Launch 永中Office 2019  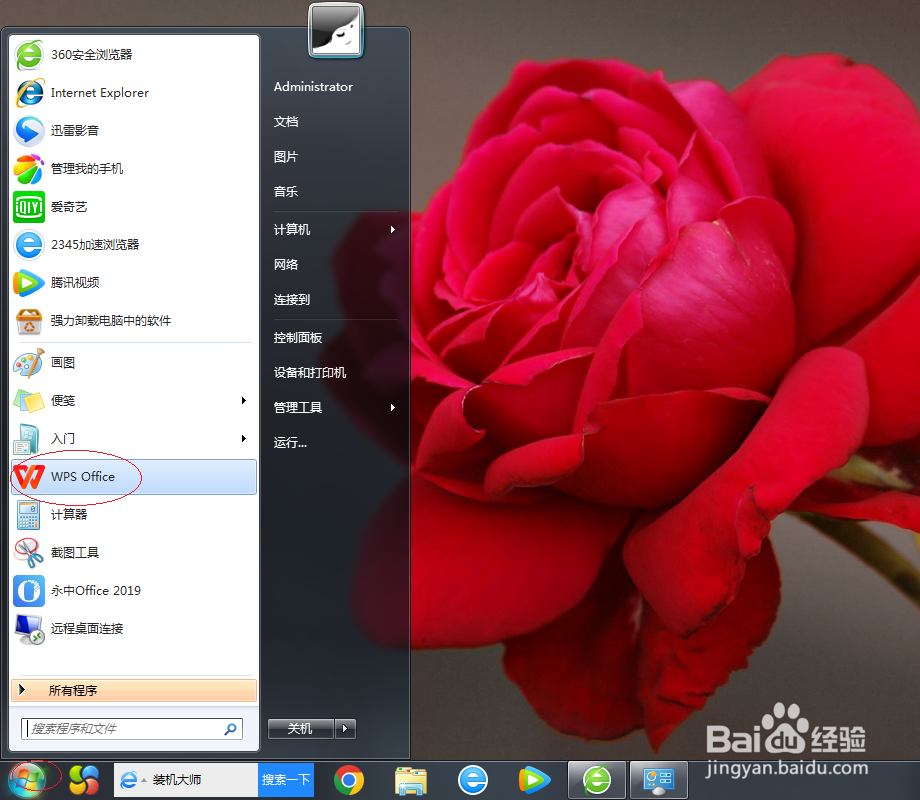(x=134, y=590)
